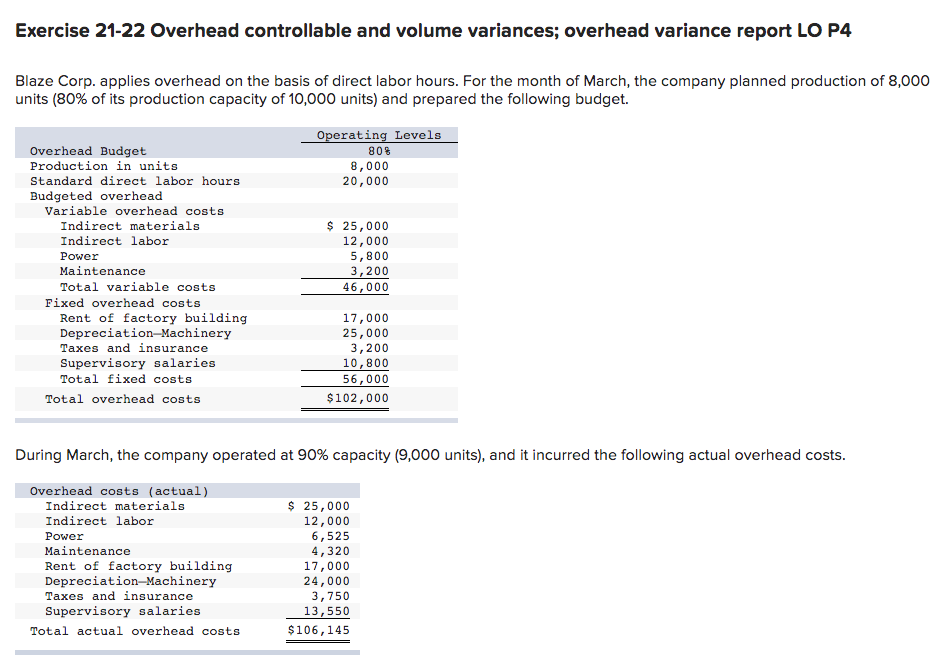Viewport: 939px width, 671px height.
Task: Select 'Standard direct labor hours' label
Action: point(135,181)
